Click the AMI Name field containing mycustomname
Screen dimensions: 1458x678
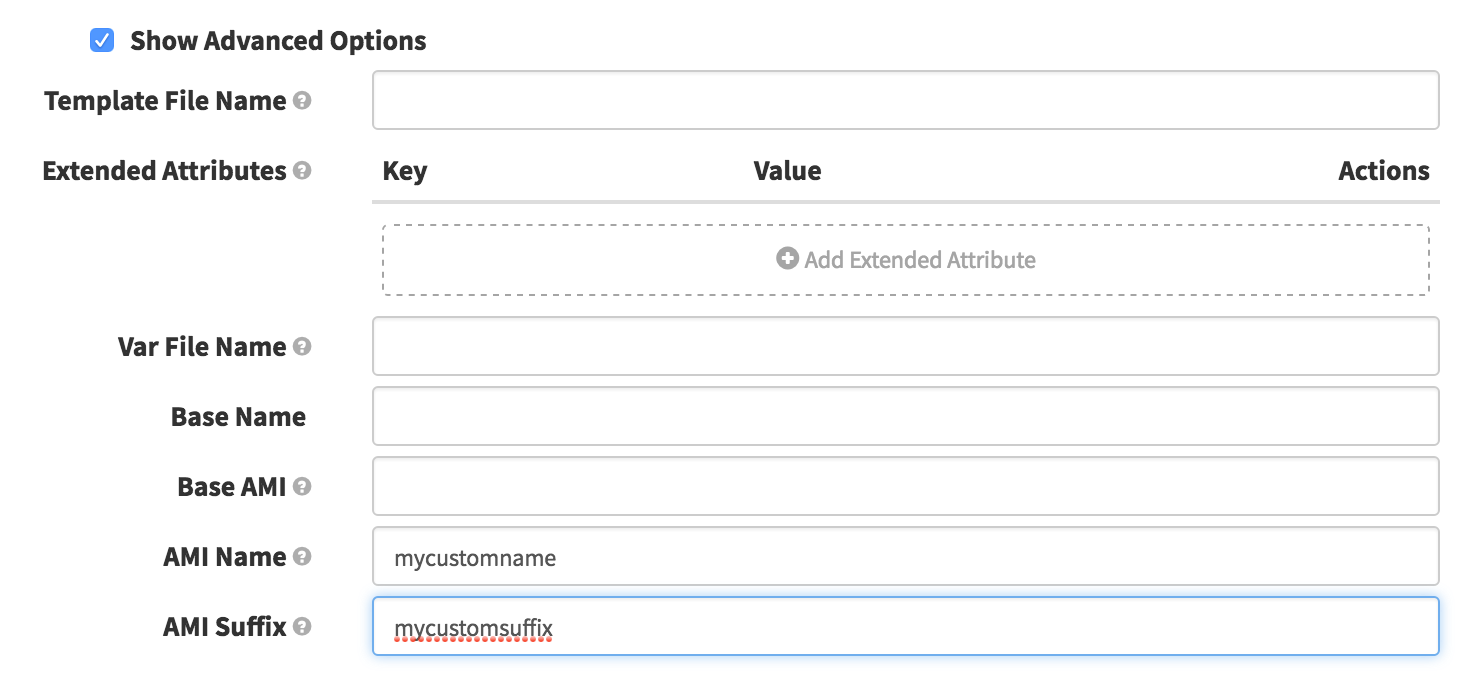905,556
